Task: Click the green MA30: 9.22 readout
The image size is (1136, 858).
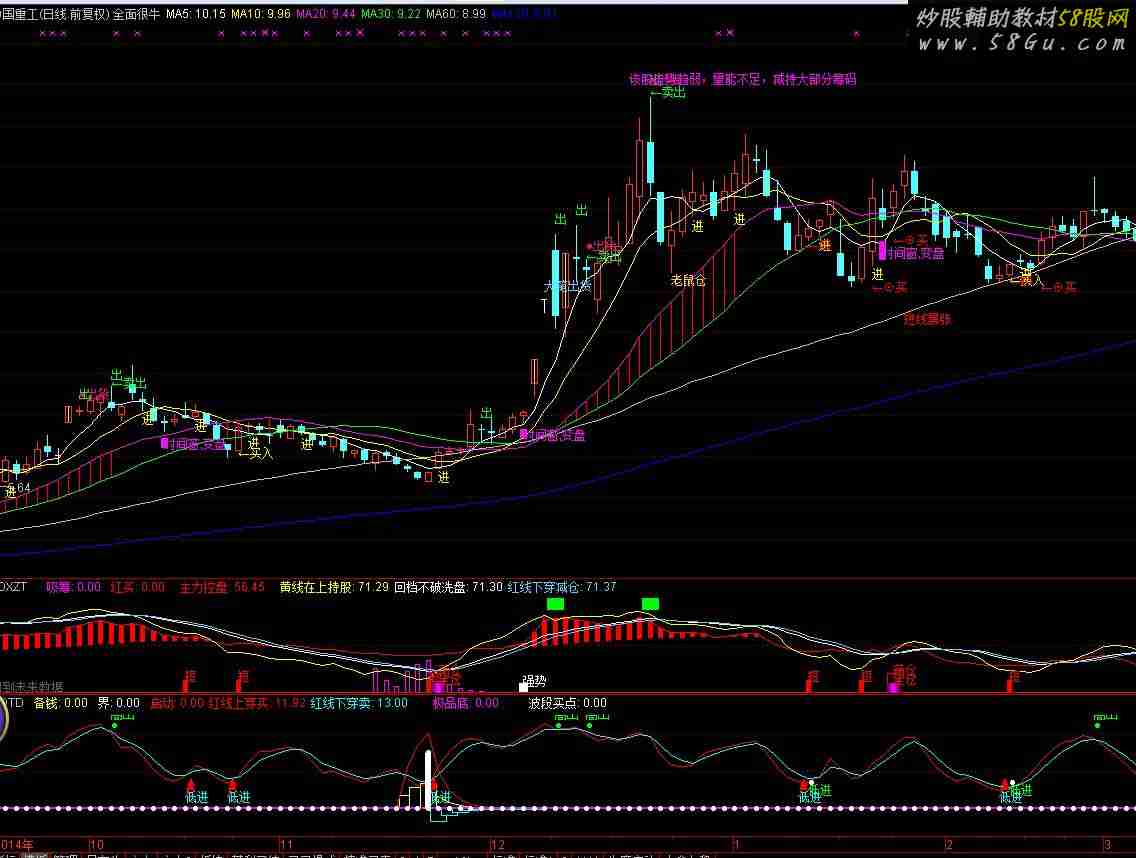Action: [x=390, y=14]
